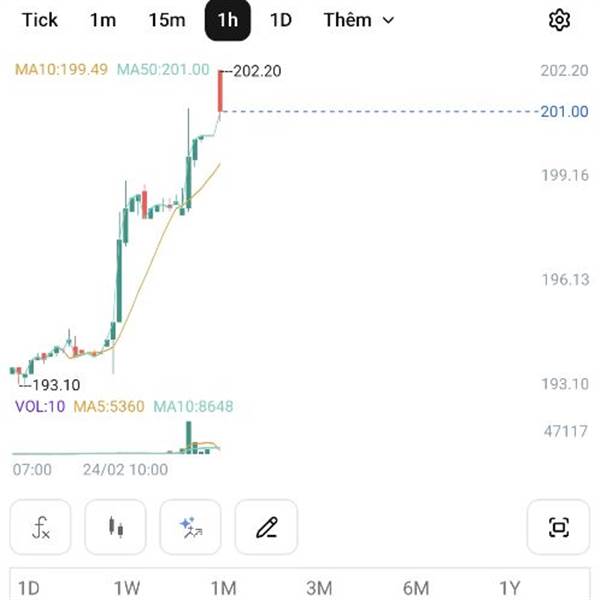Set range to 1W
Image resolution: width=600 pixels, height=600 pixels.
(x=127, y=588)
